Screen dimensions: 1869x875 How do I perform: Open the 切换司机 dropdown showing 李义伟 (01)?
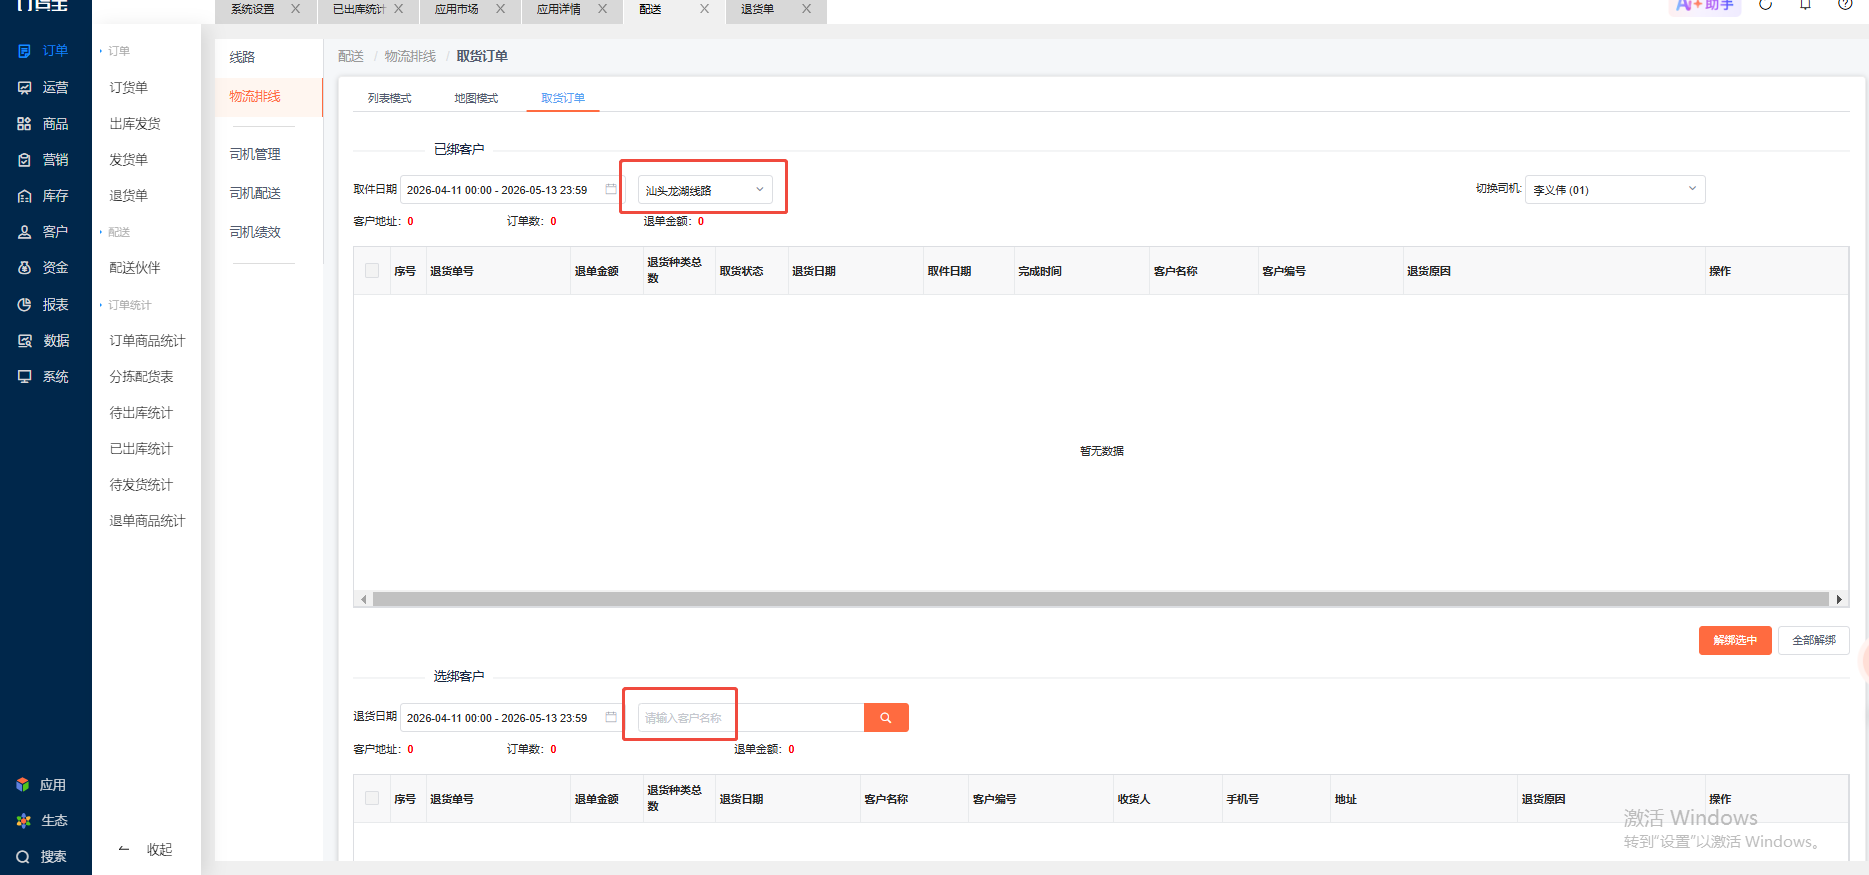click(x=1615, y=190)
